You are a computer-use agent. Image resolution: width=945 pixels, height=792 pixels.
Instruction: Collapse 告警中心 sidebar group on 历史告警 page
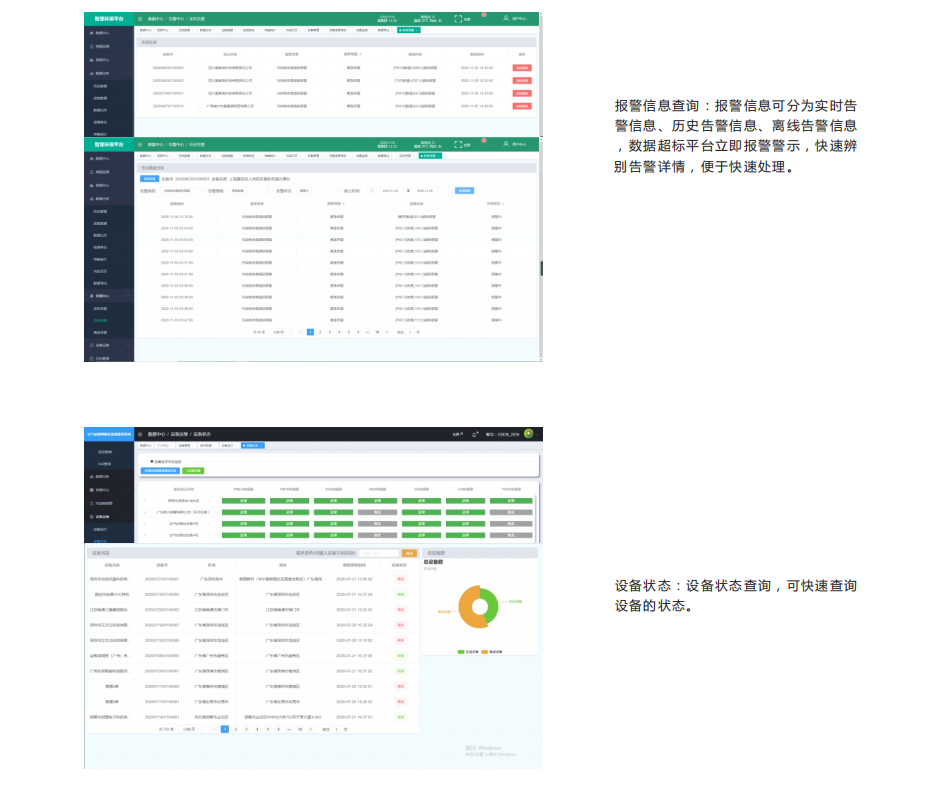pyautogui.click(x=109, y=296)
